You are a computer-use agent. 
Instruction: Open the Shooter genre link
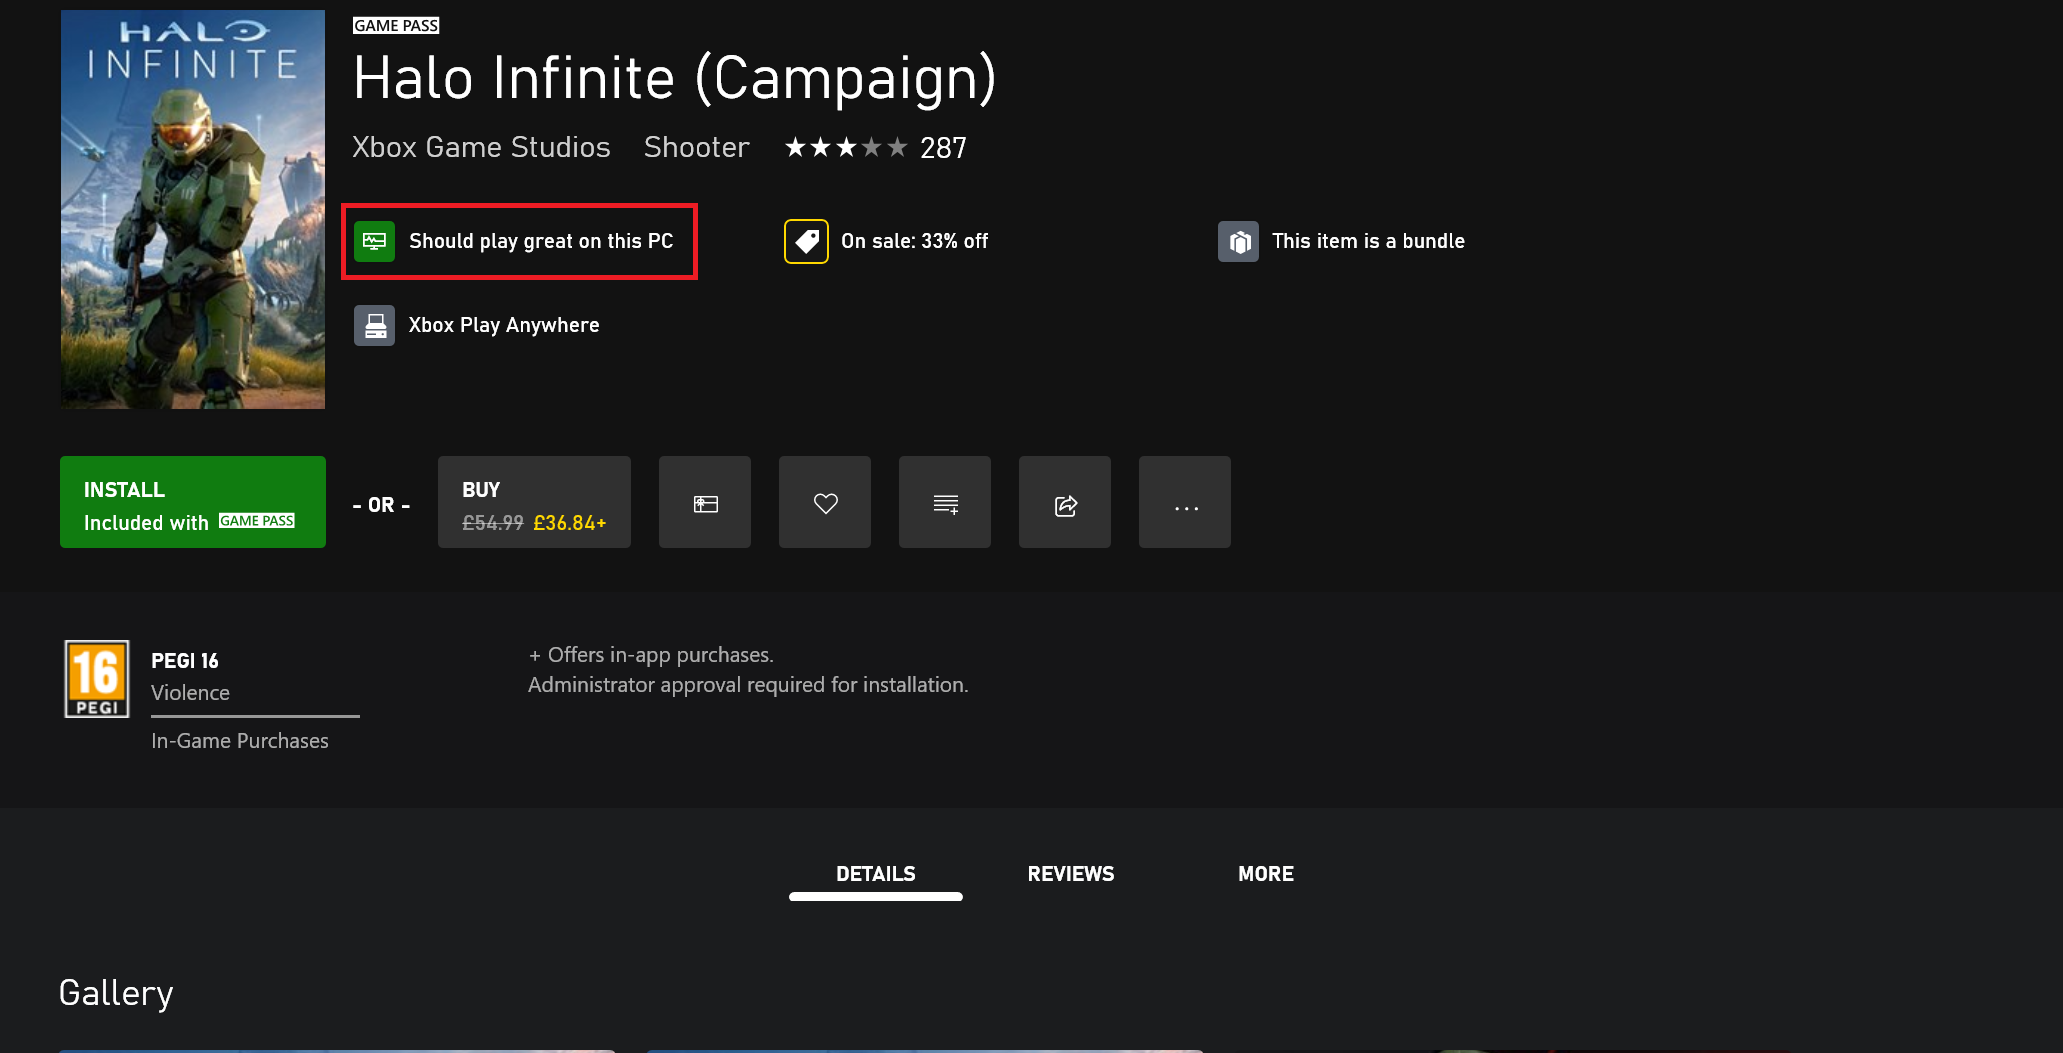point(697,148)
